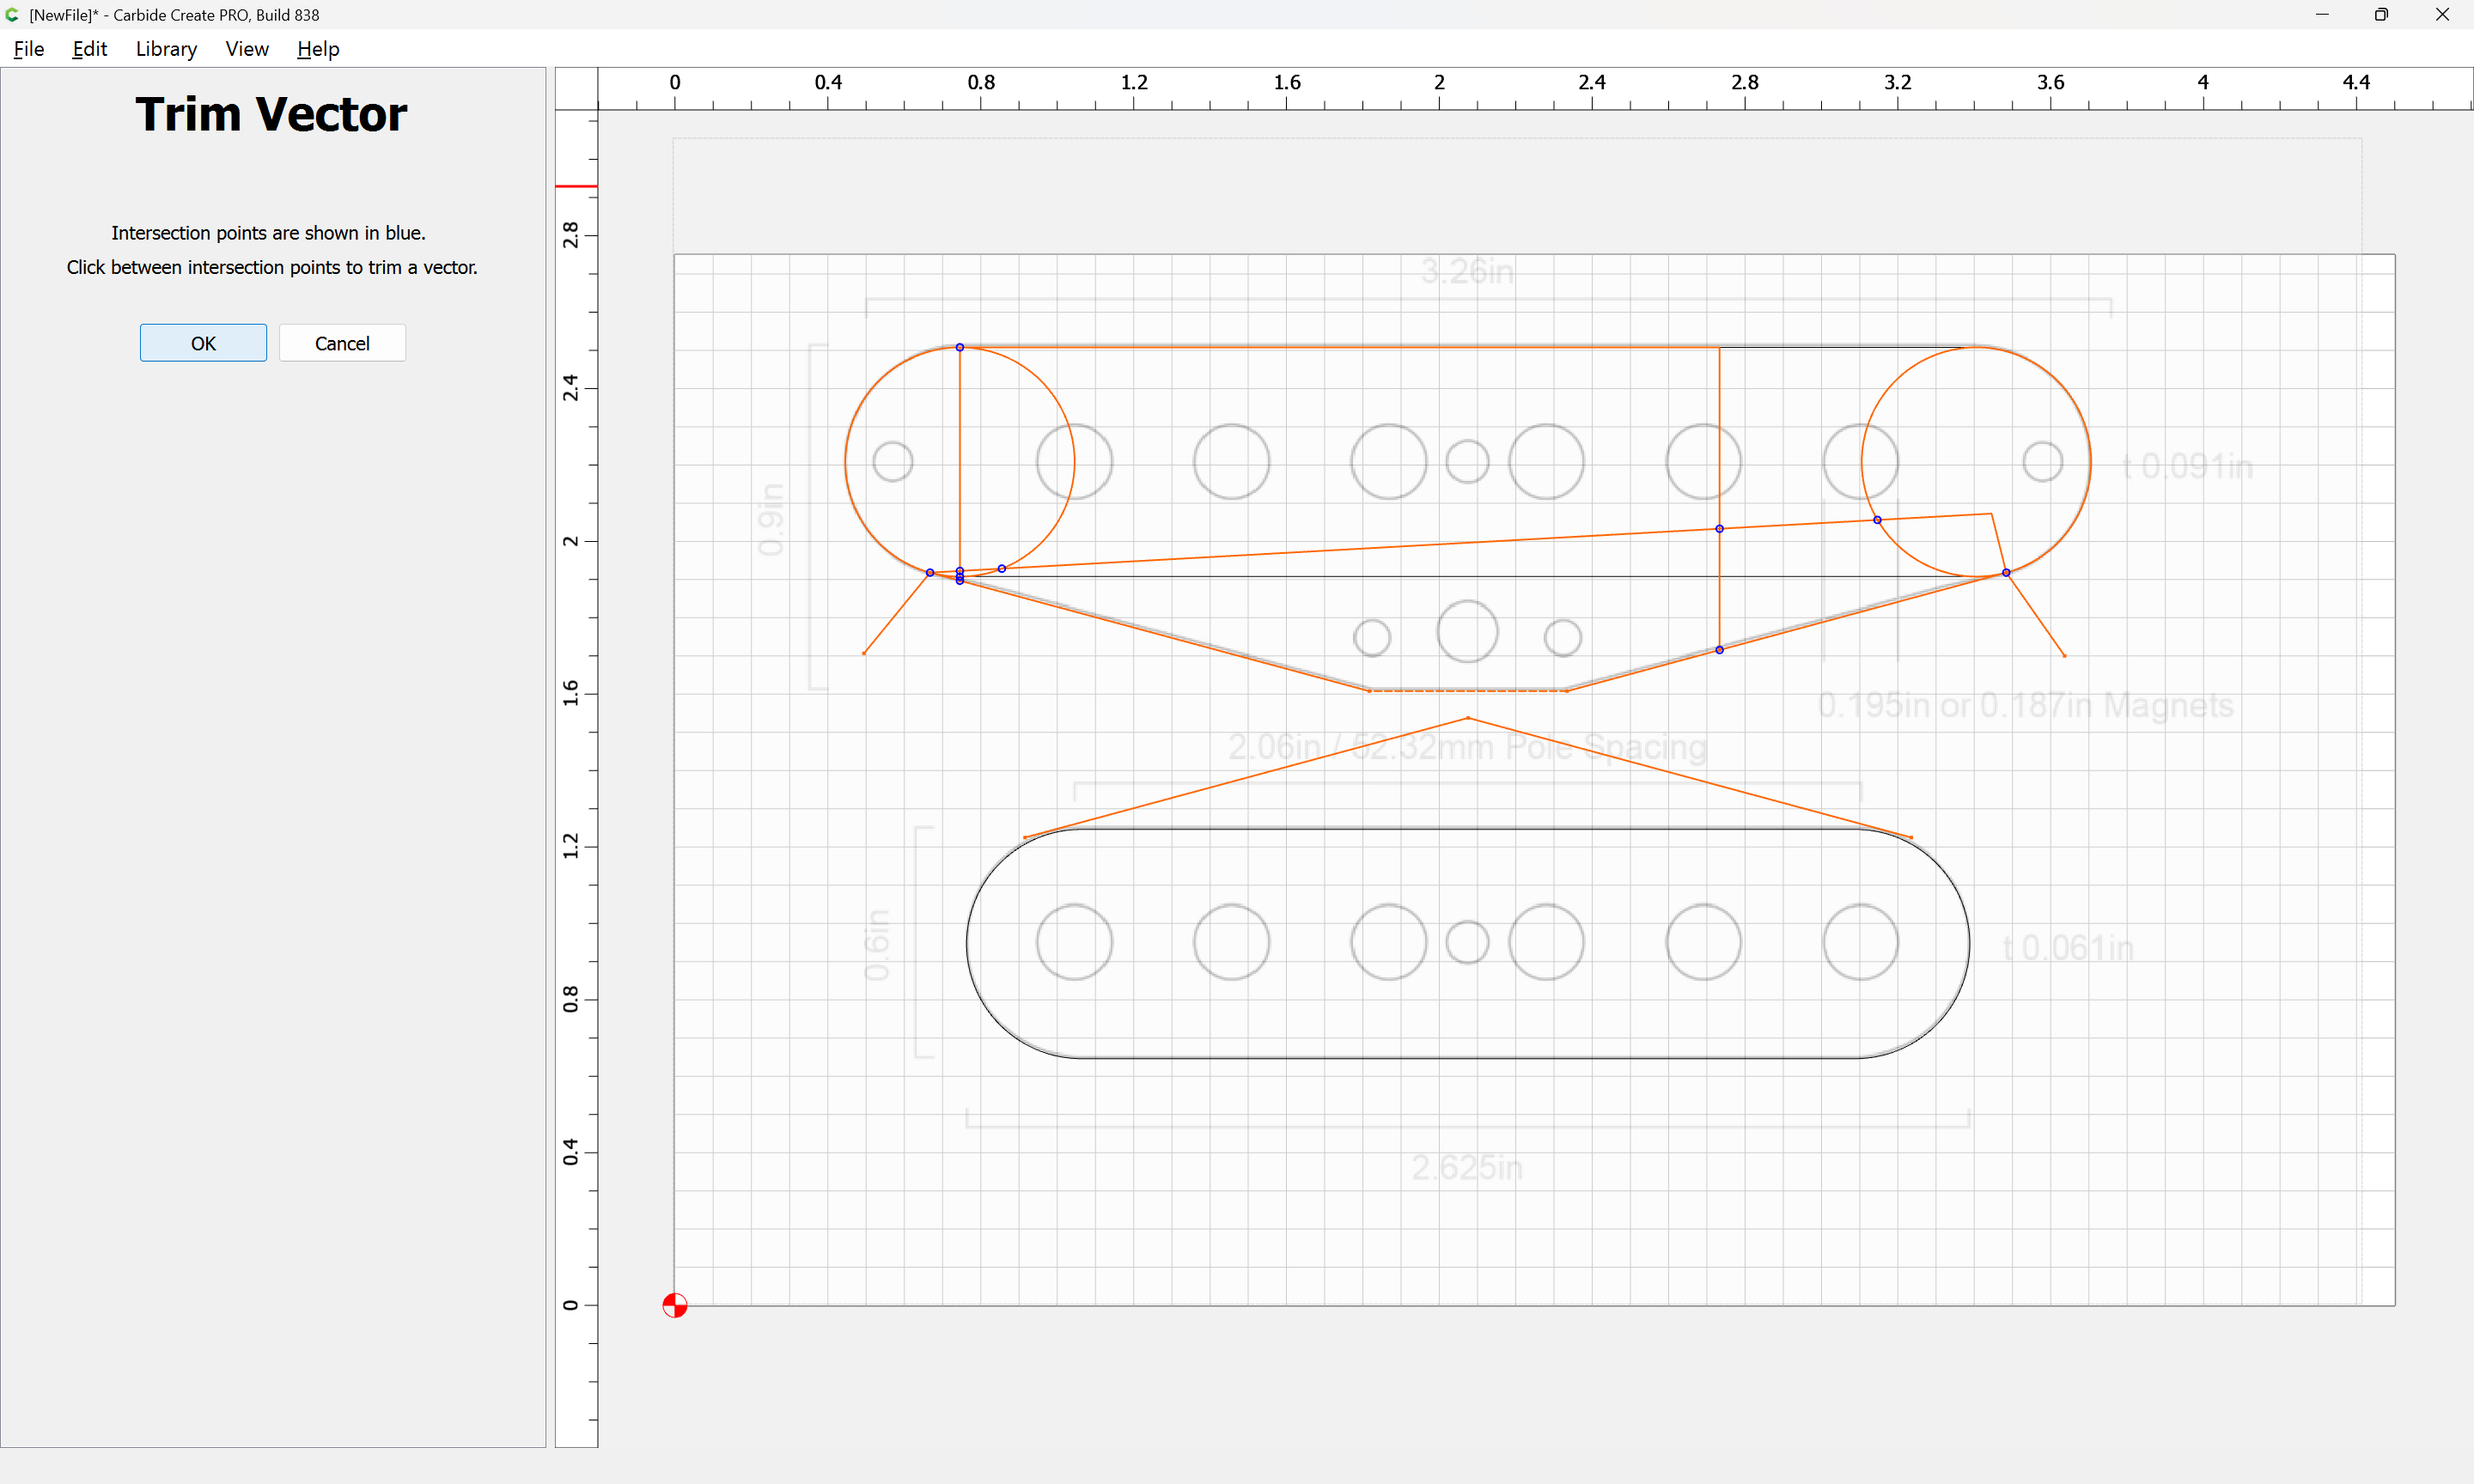2474x1484 pixels.
Task: Click the '0.195in or 0.187in Magnets' label
Action: point(2025,705)
